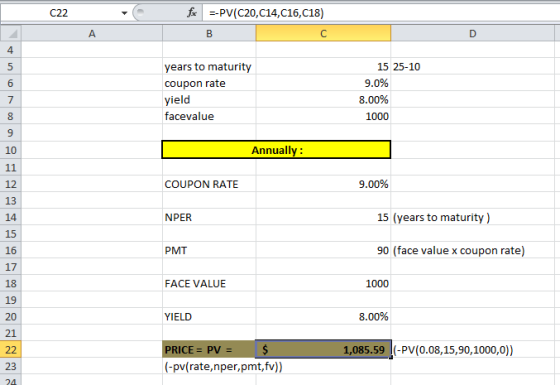
Task: Select row 9 header
Action: 11,132
